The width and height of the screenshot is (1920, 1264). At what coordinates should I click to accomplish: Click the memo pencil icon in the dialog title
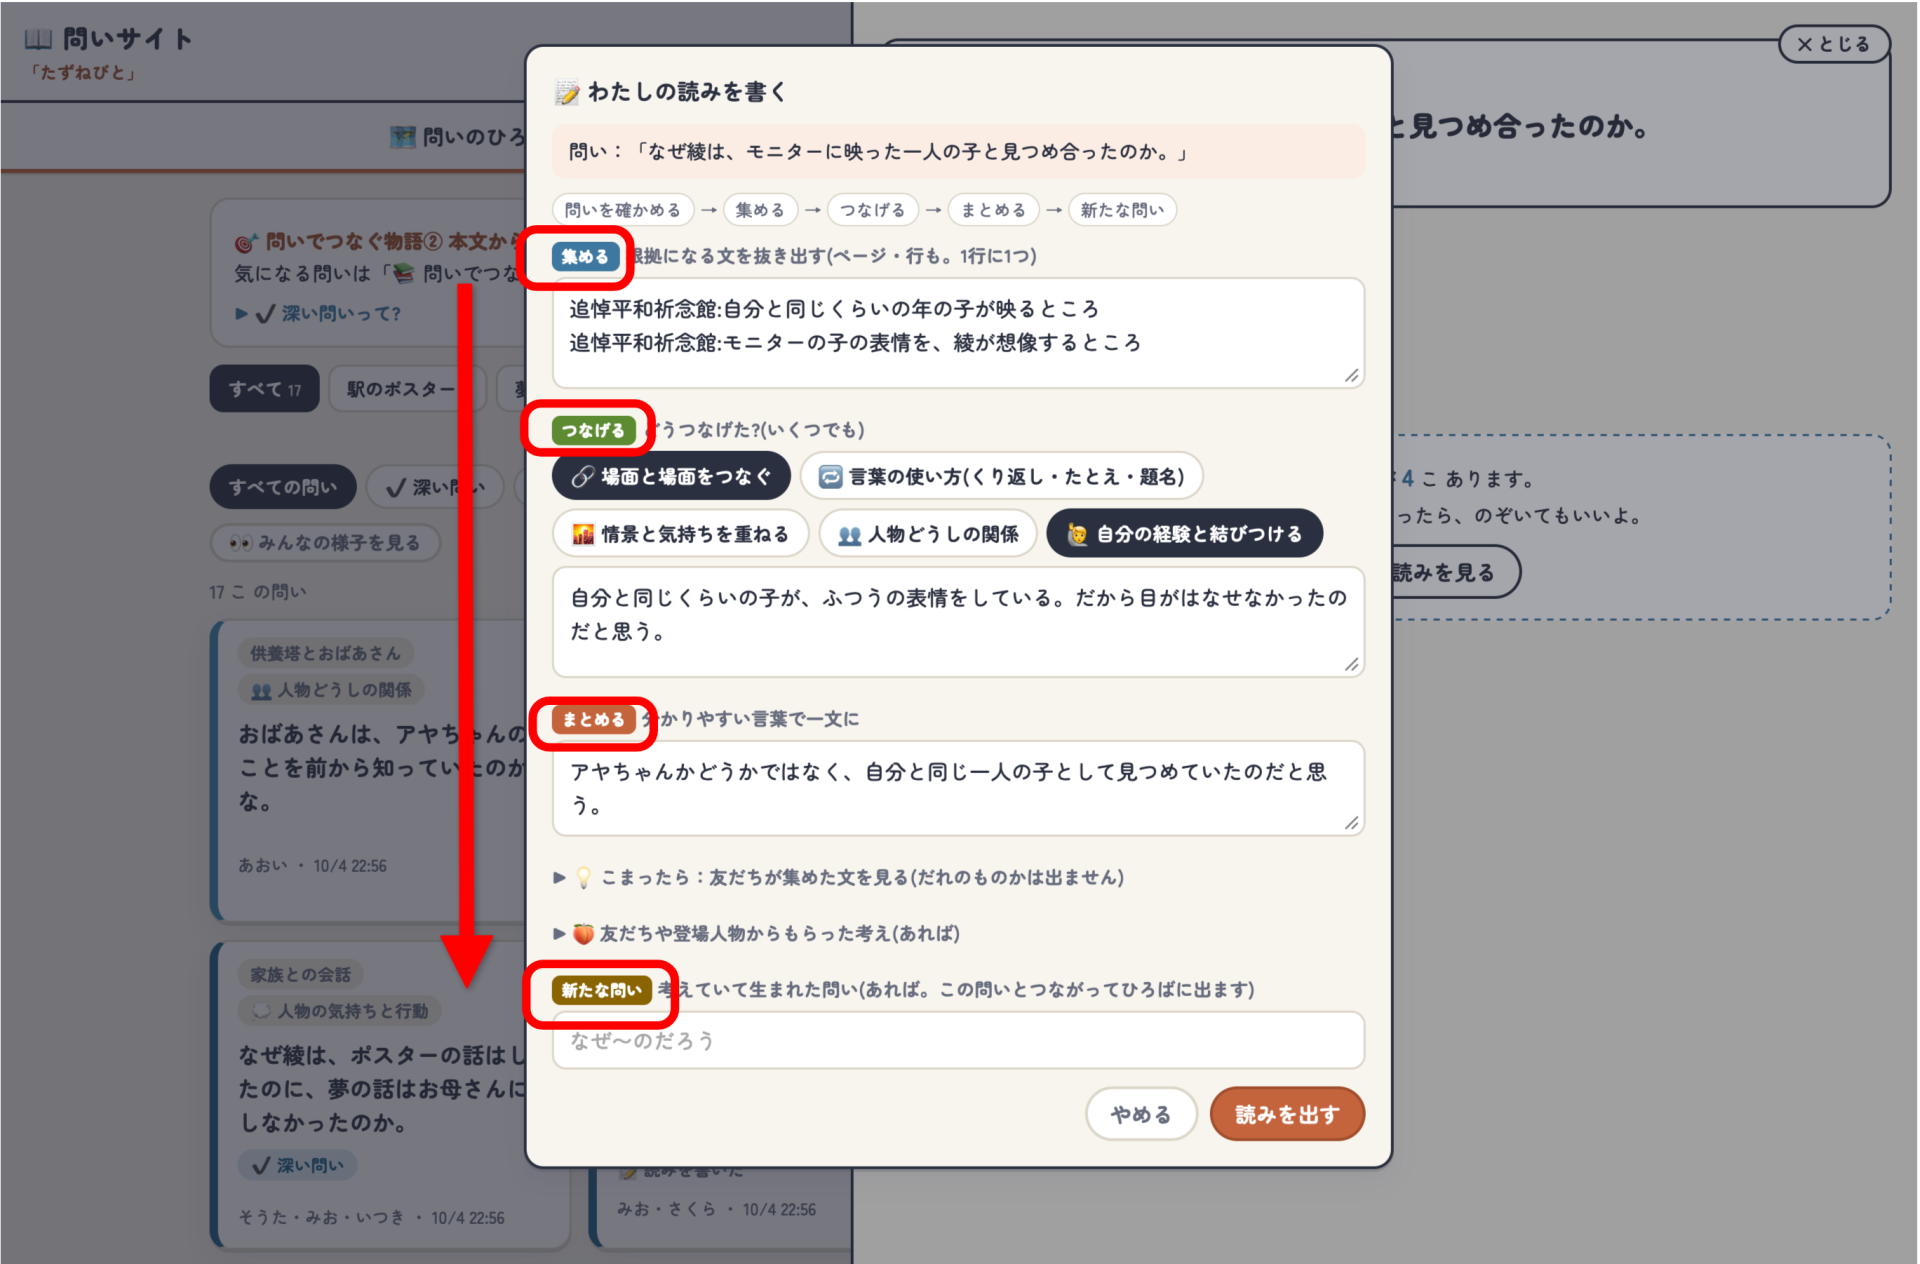(567, 93)
